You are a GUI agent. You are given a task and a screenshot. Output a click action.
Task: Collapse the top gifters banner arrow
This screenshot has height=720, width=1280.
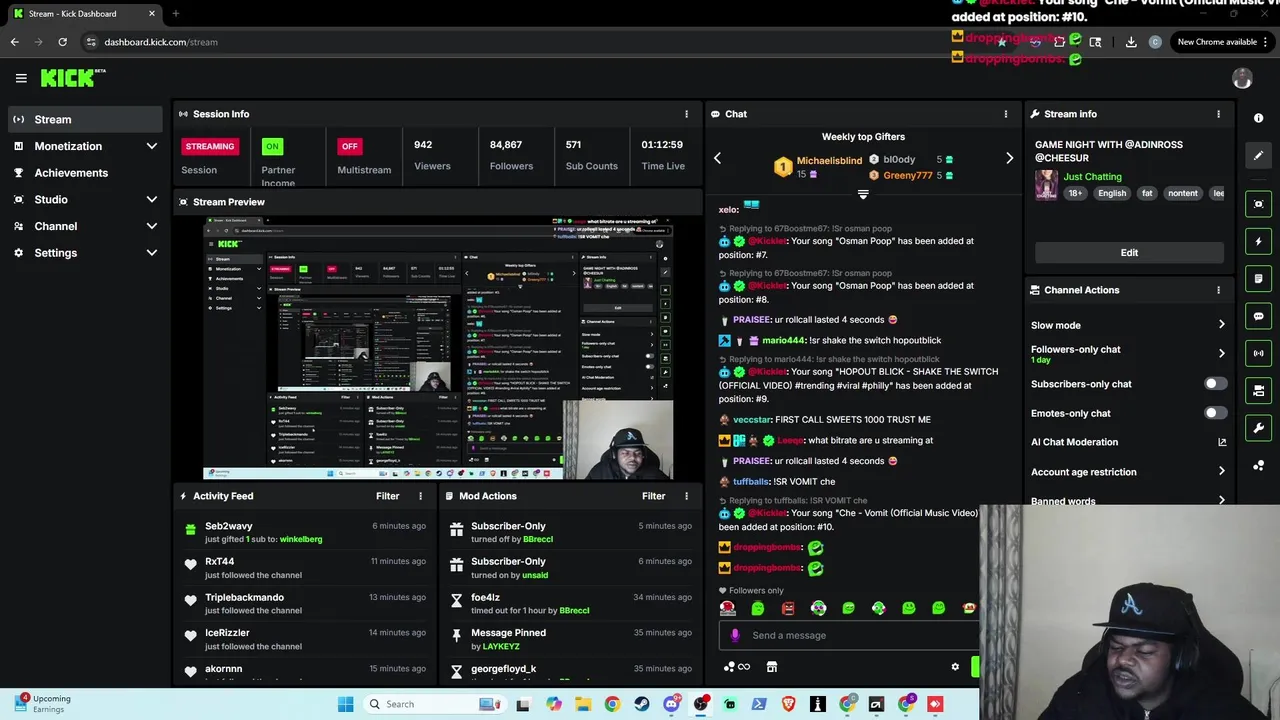coord(863,195)
